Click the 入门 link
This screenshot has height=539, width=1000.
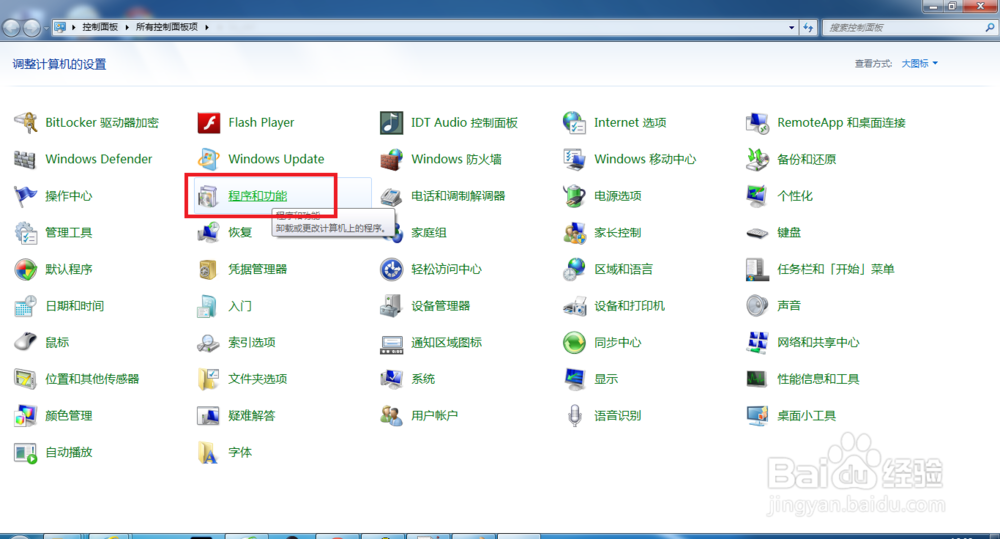[240, 306]
